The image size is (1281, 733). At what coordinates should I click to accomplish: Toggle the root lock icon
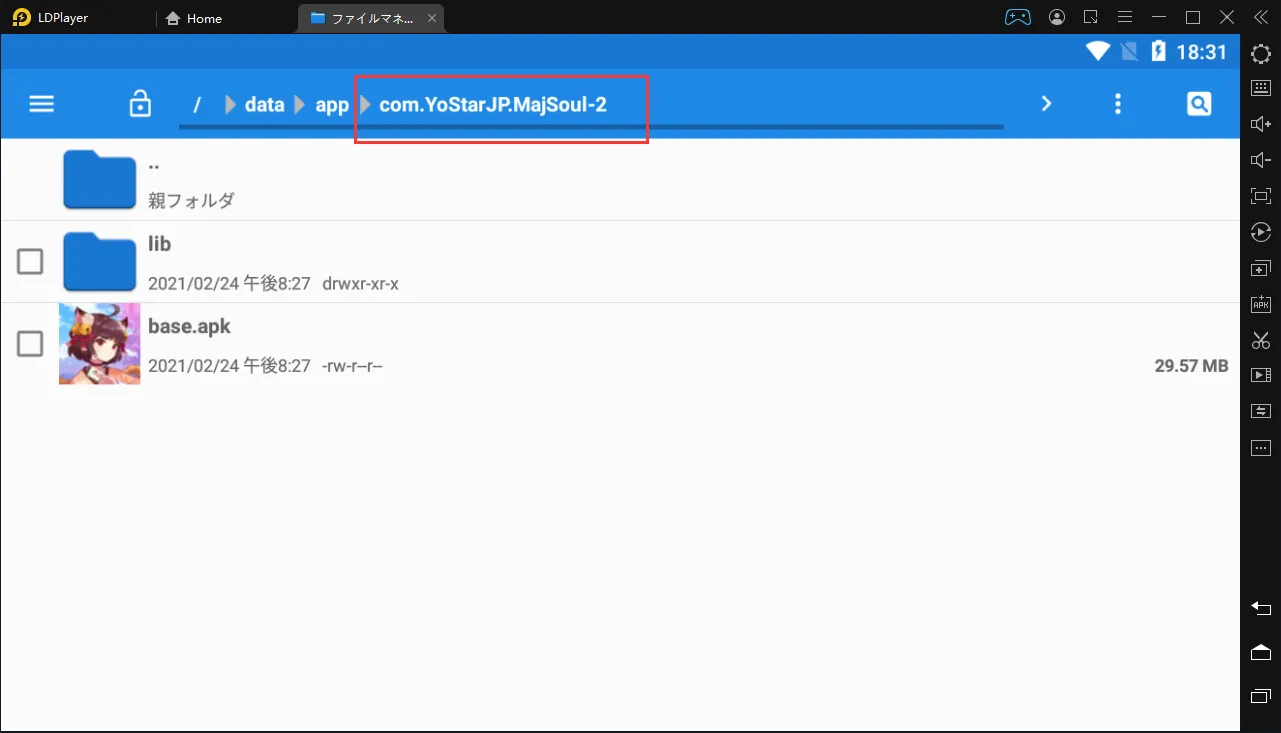pos(140,103)
